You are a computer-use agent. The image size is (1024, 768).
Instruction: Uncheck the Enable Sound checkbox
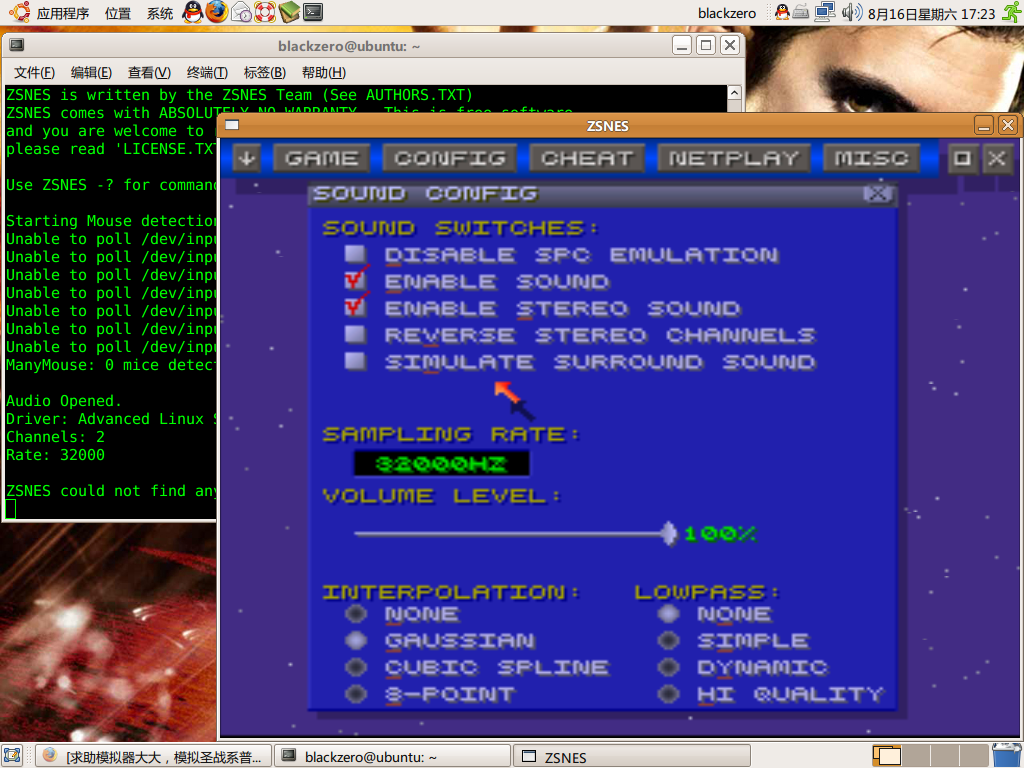(x=355, y=281)
